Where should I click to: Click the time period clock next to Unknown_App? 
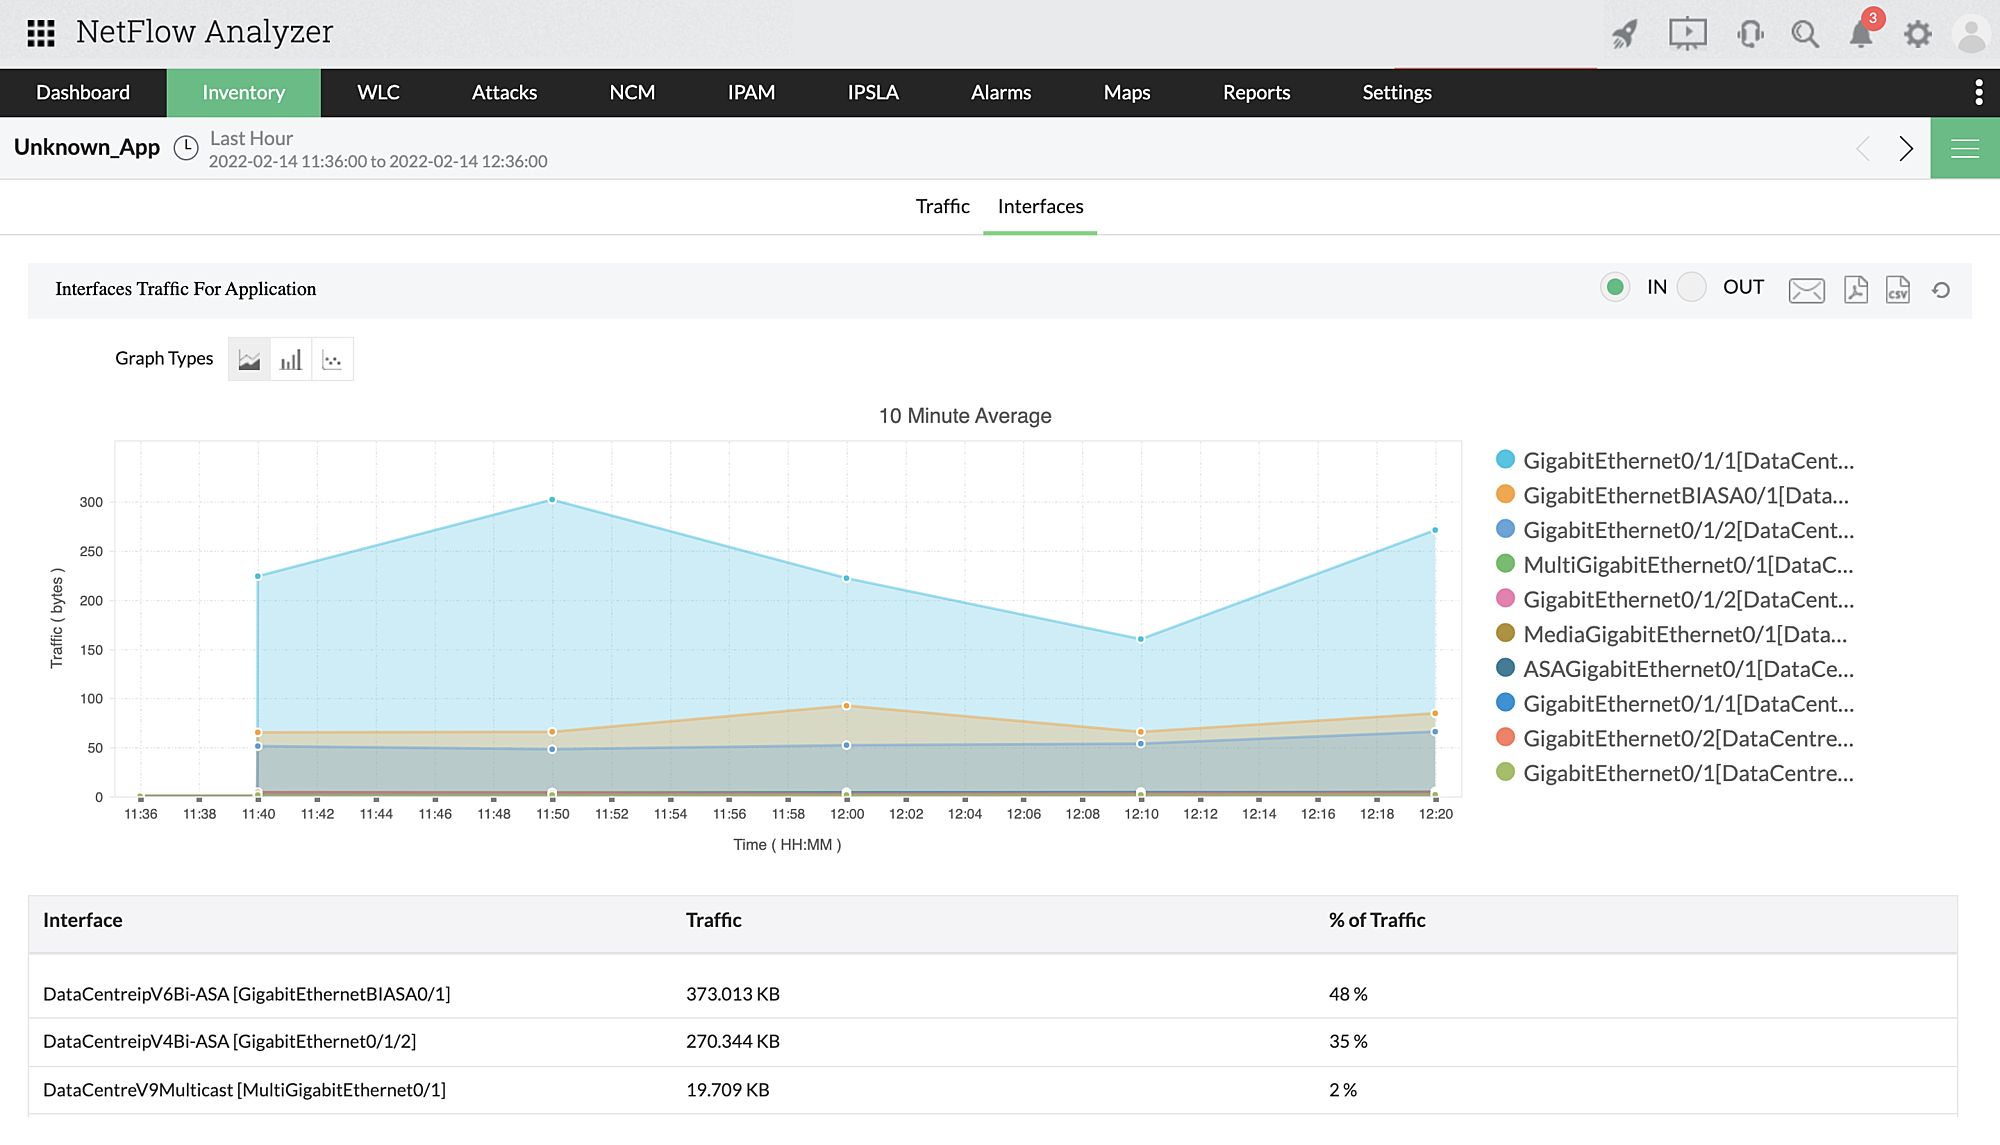[x=186, y=147]
